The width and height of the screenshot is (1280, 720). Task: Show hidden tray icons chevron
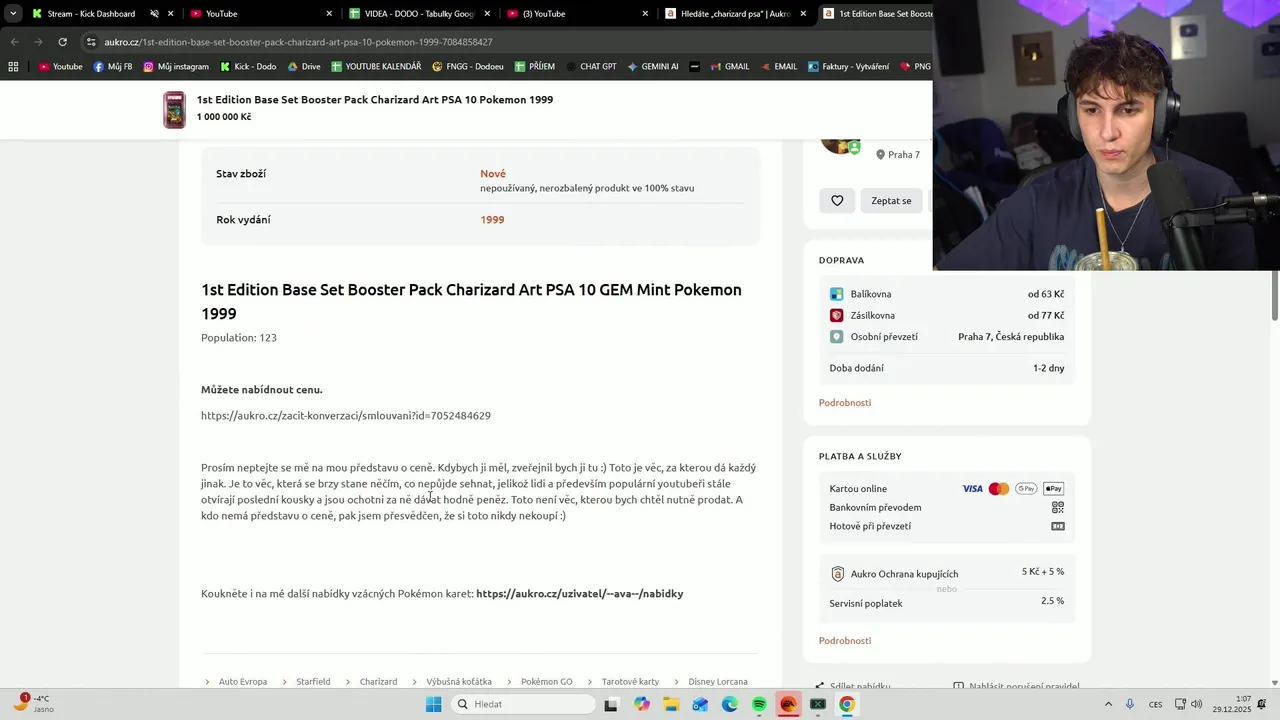pyautogui.click(x=1108, y=704)
